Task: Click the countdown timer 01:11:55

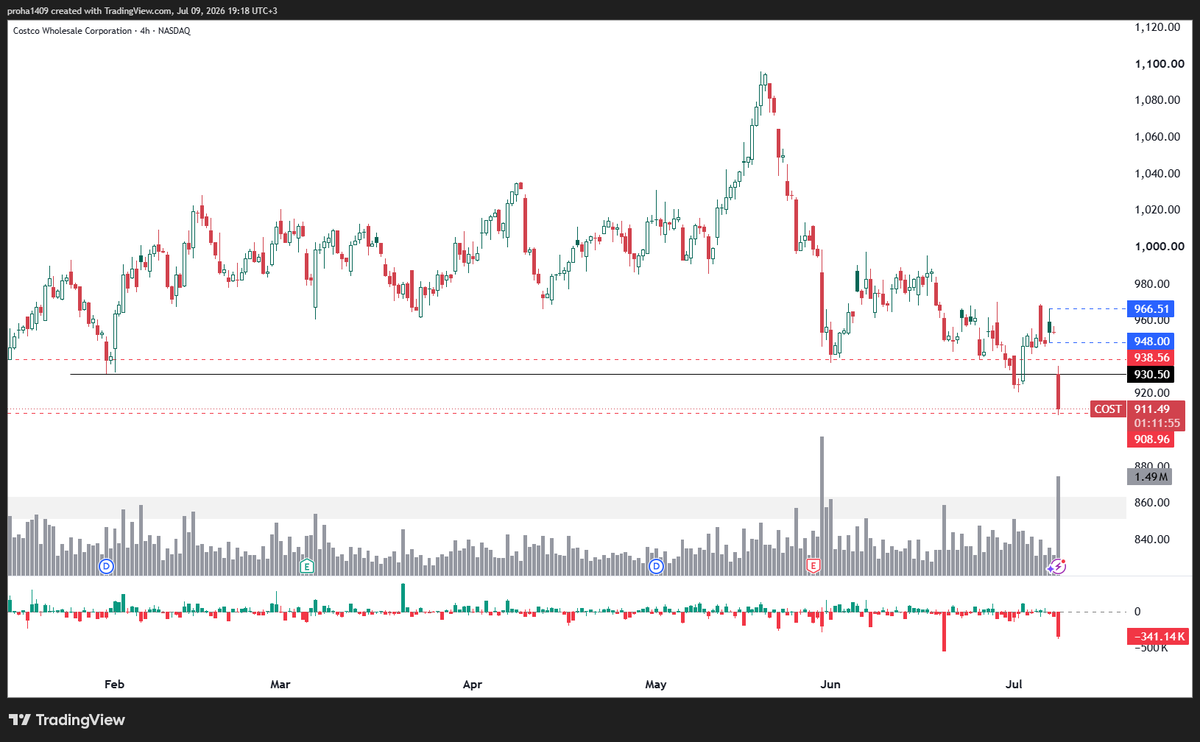Action: coord(1155,423)
